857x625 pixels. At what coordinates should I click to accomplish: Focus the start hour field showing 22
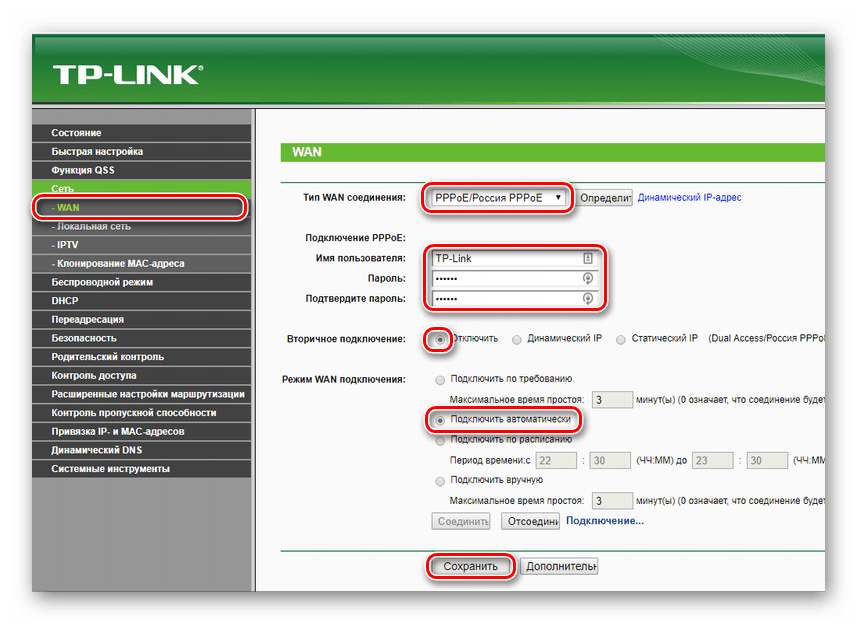[x=556, y=461]
